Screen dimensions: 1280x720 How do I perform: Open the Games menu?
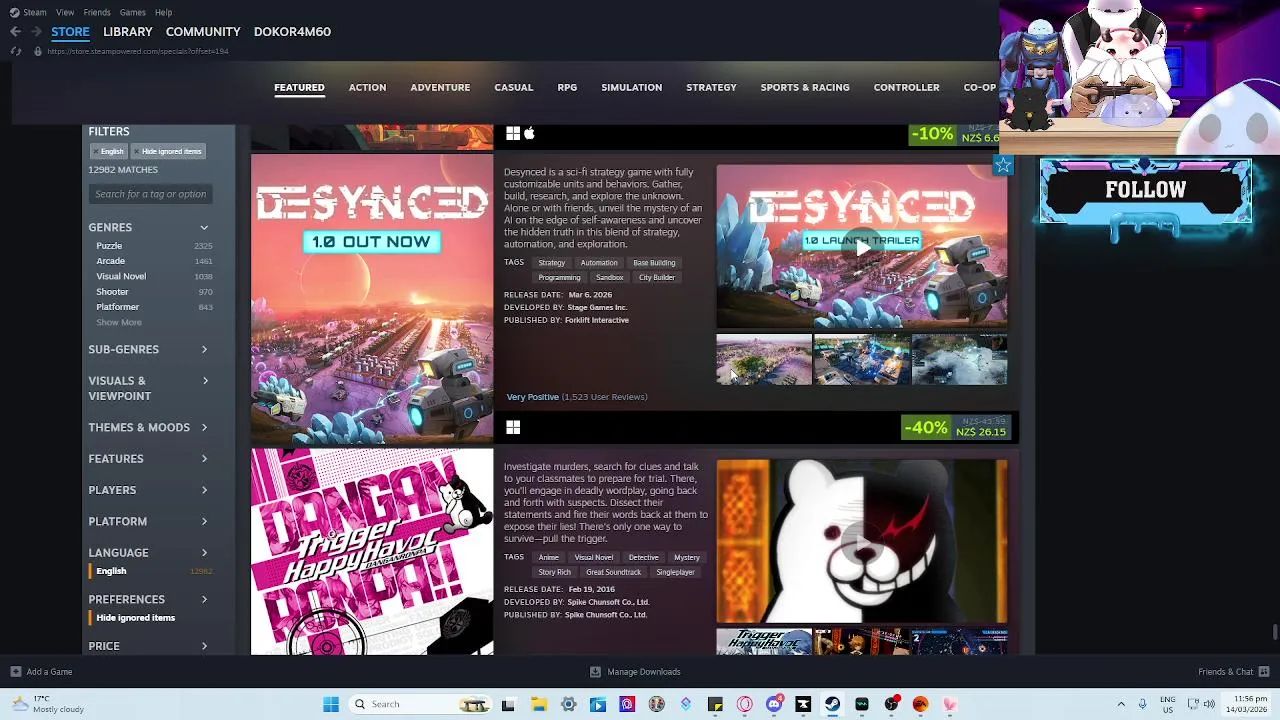pos(132,12)
